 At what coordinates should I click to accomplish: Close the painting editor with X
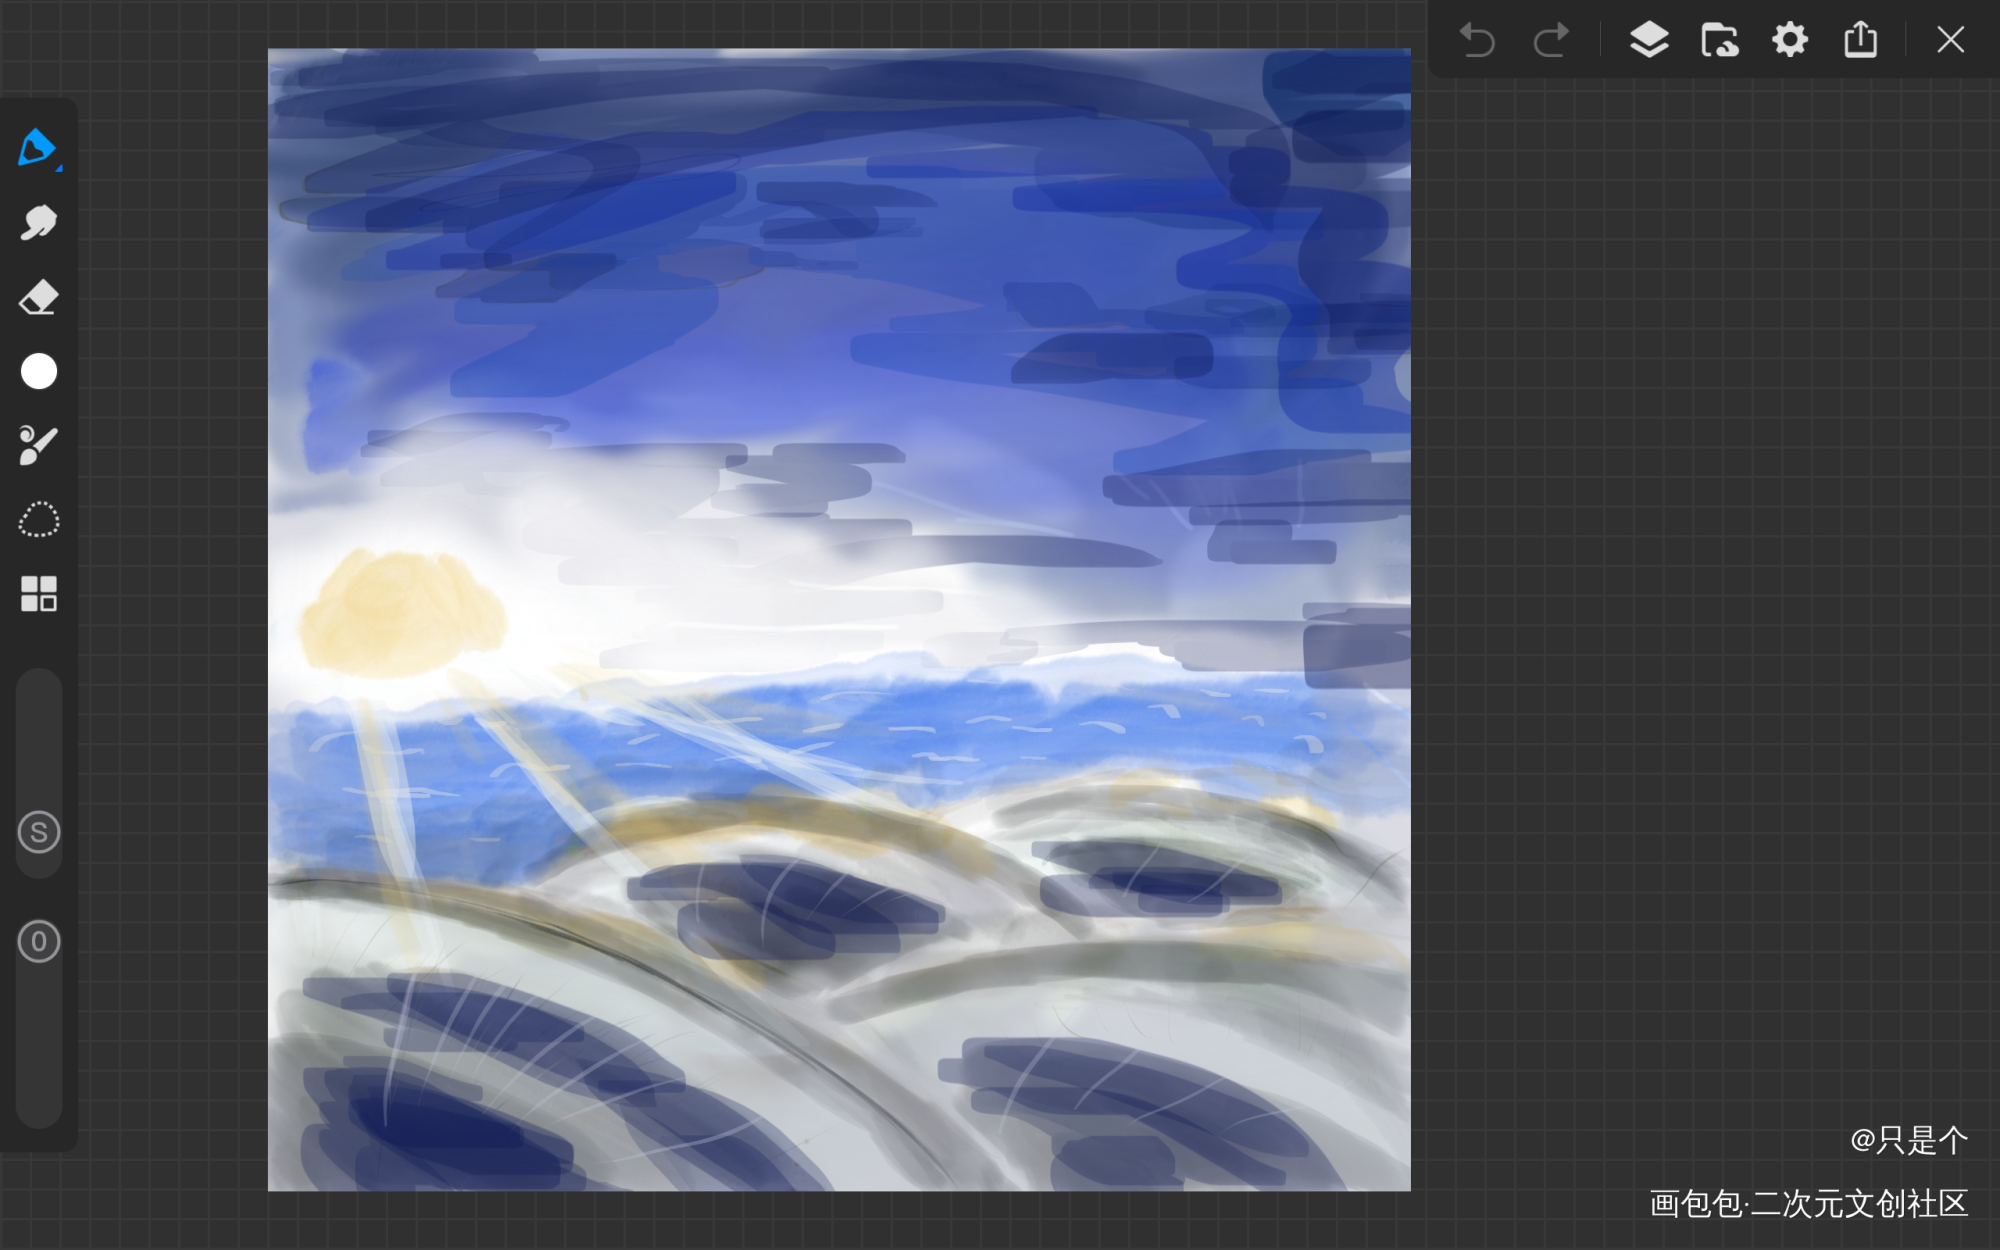pos(1950,40)
